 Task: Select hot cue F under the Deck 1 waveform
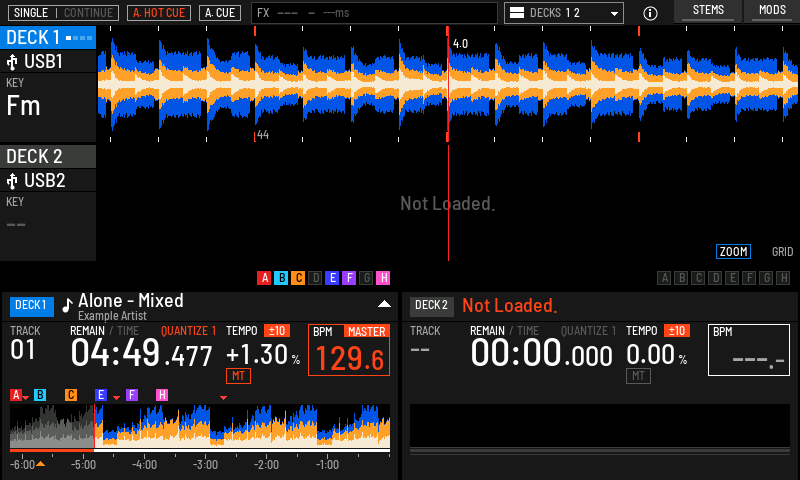tap(349, 278)
